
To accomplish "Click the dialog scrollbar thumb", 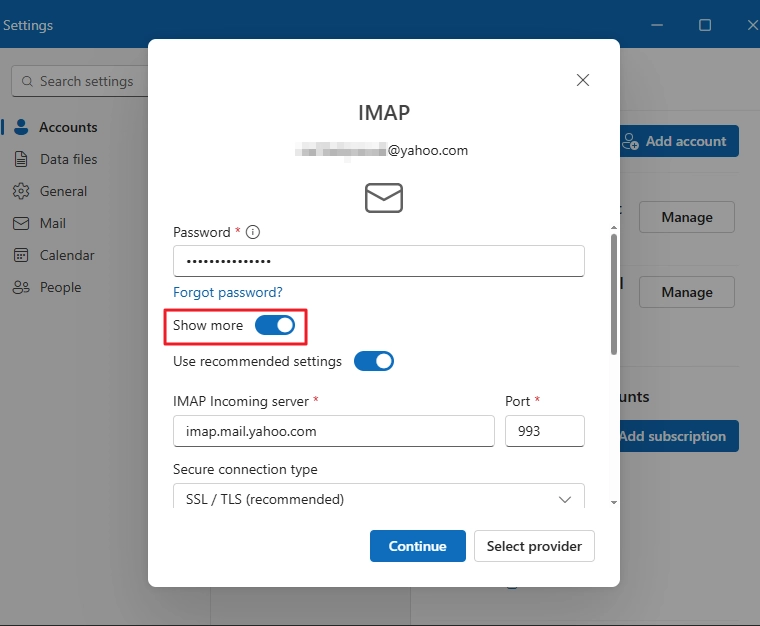I will coord(614,294).
